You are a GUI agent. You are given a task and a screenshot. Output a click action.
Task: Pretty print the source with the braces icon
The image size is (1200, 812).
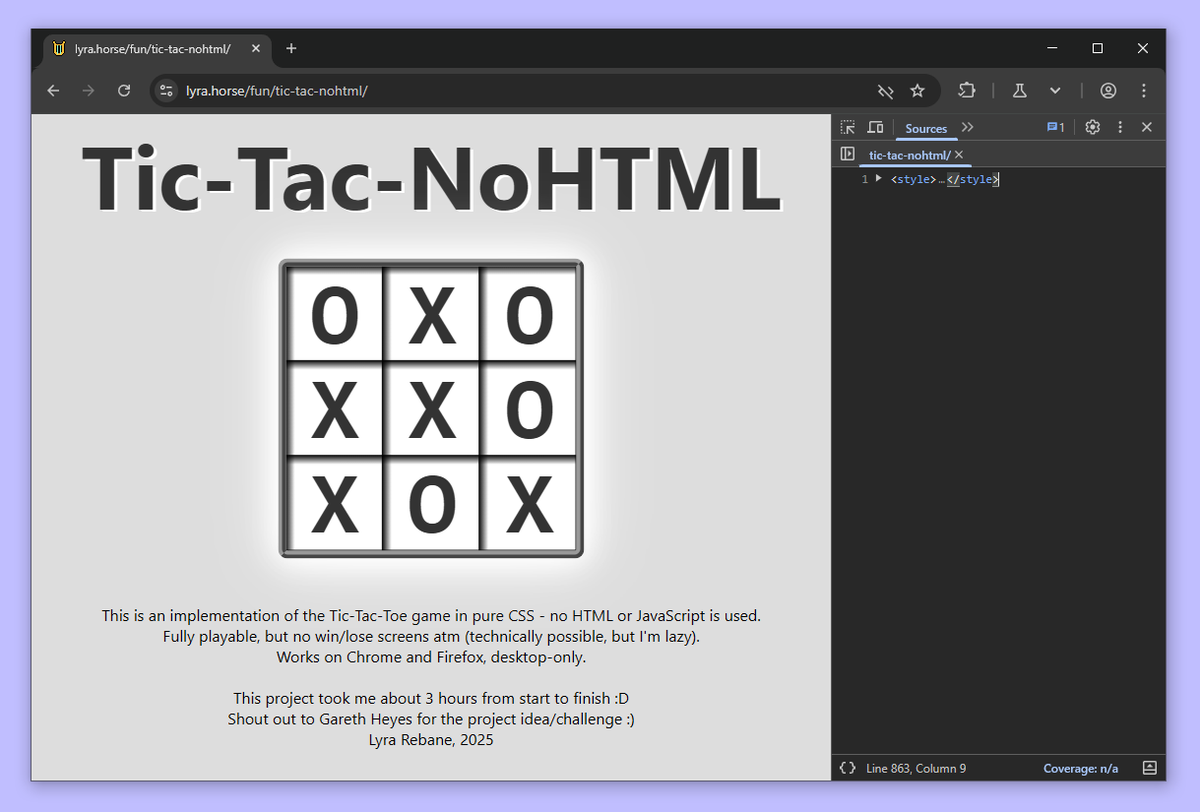tap(847, 768)
